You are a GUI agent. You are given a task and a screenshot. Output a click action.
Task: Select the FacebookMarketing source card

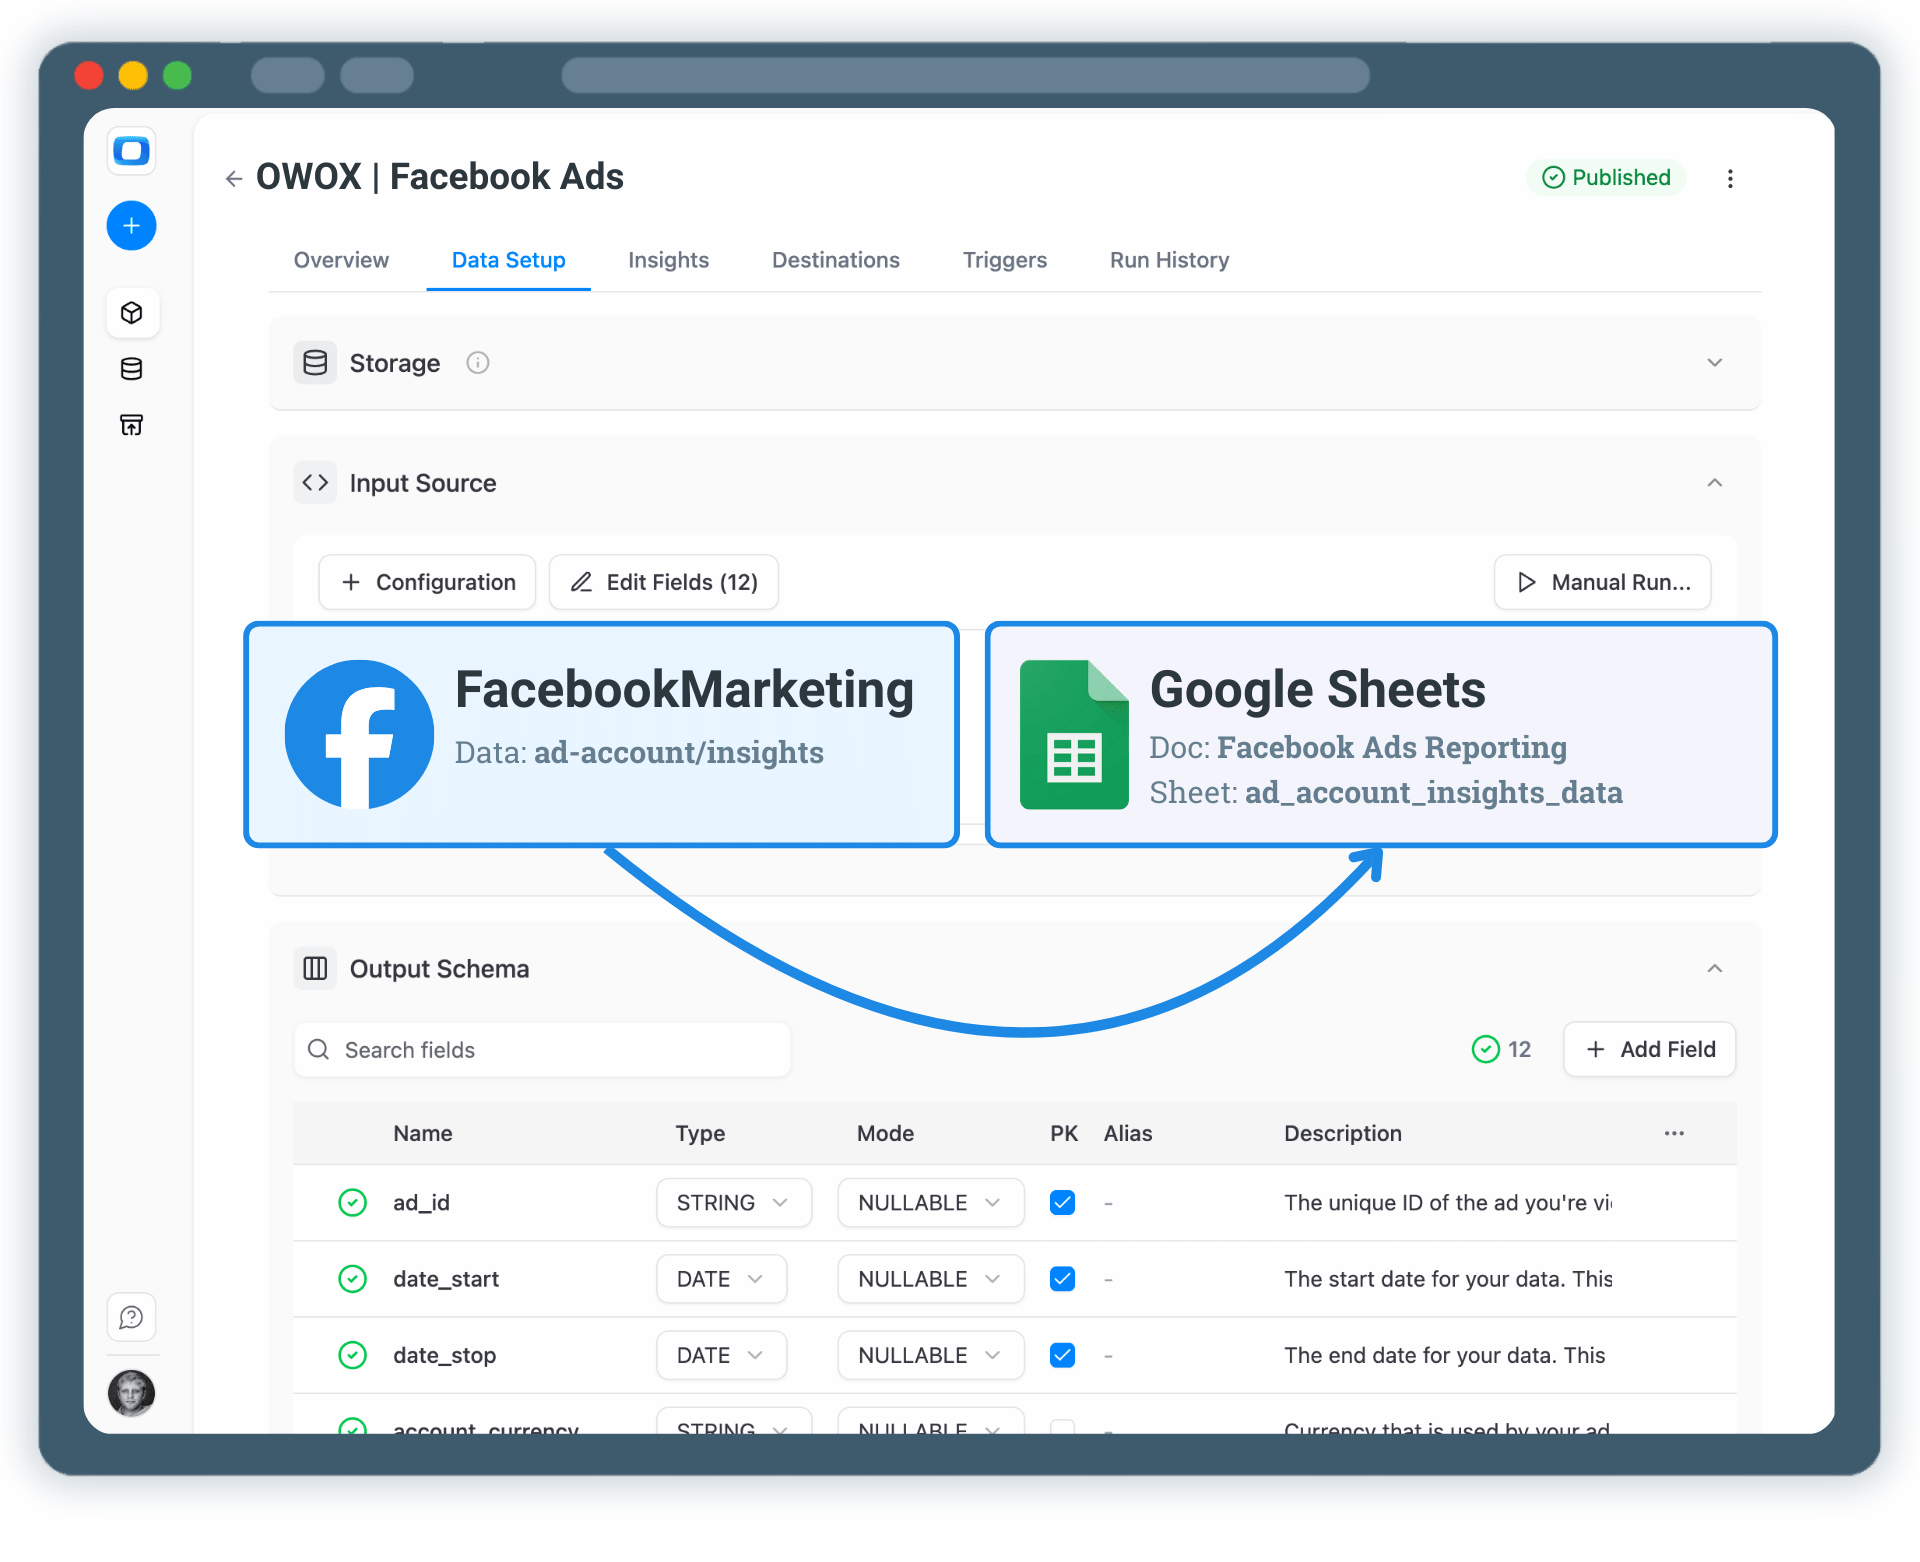click(x=600, y=734)
